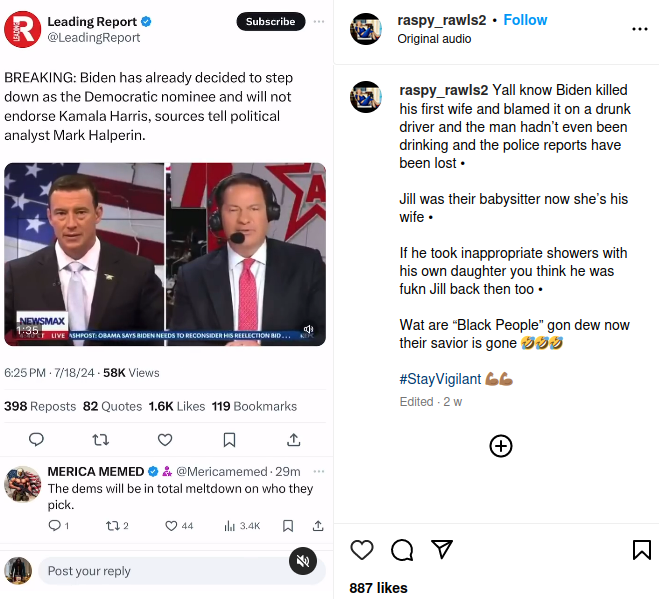
Task: Open the tweet's three-dot more menu
Action: [x=319, y=21]
